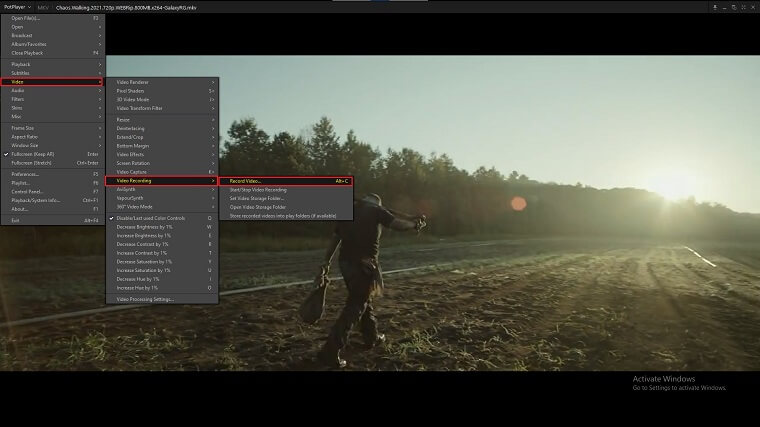Expand the Aspect Ratio submenu
This screenshot has width=760, height=427.
(53, 137)
